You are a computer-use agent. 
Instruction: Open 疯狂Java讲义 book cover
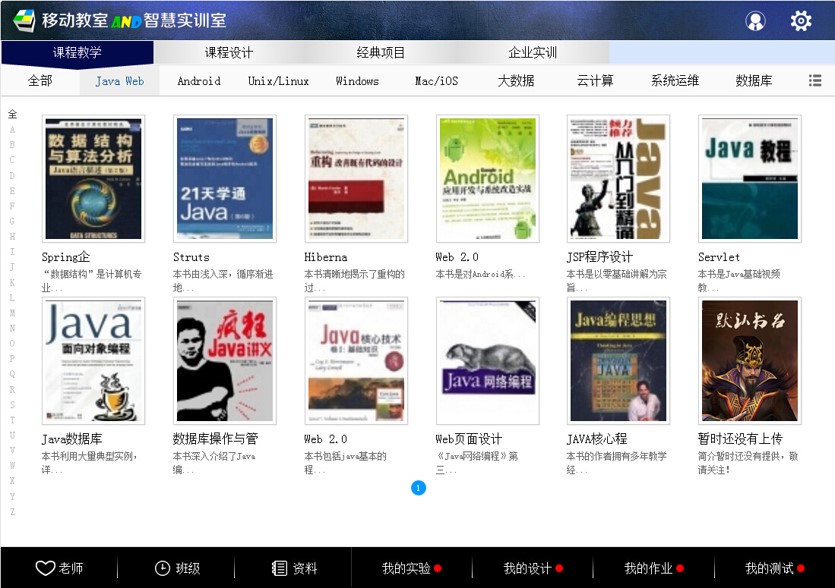[225, 361]
